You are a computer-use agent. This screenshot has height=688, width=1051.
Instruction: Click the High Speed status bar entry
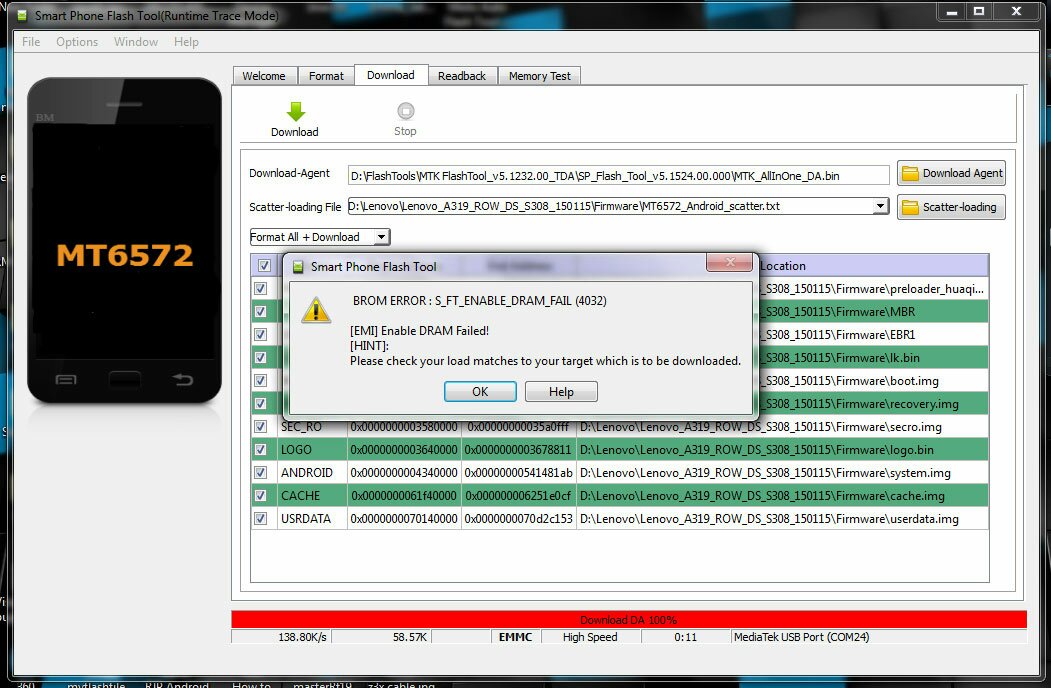[x=590, y=637]
